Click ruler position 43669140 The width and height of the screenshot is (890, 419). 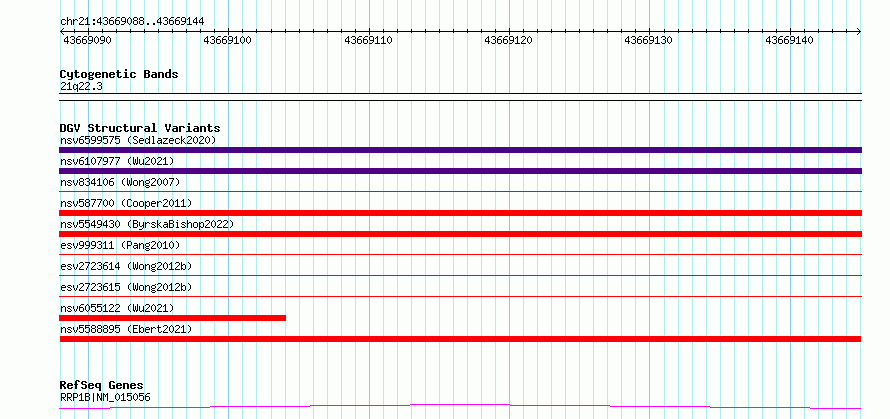[x=789, y=40]
